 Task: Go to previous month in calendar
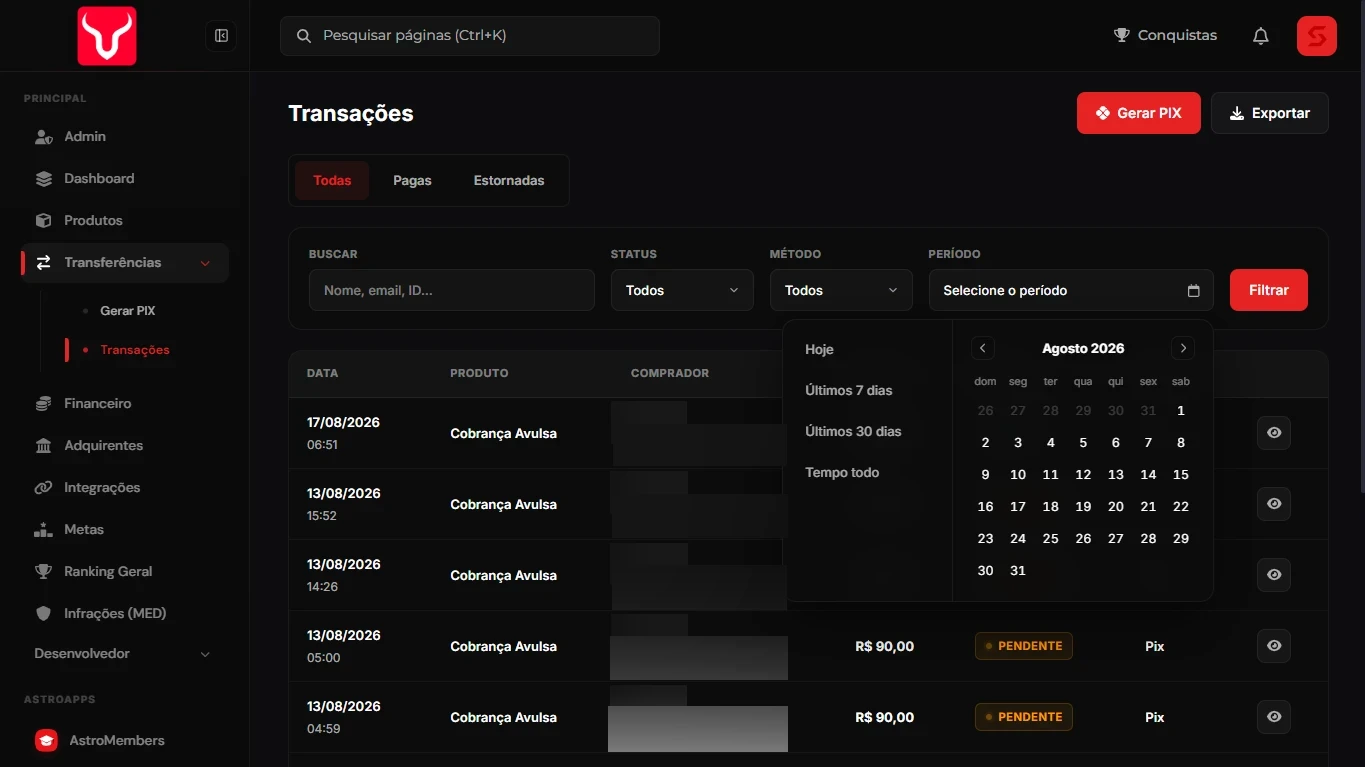pos(983,348)
